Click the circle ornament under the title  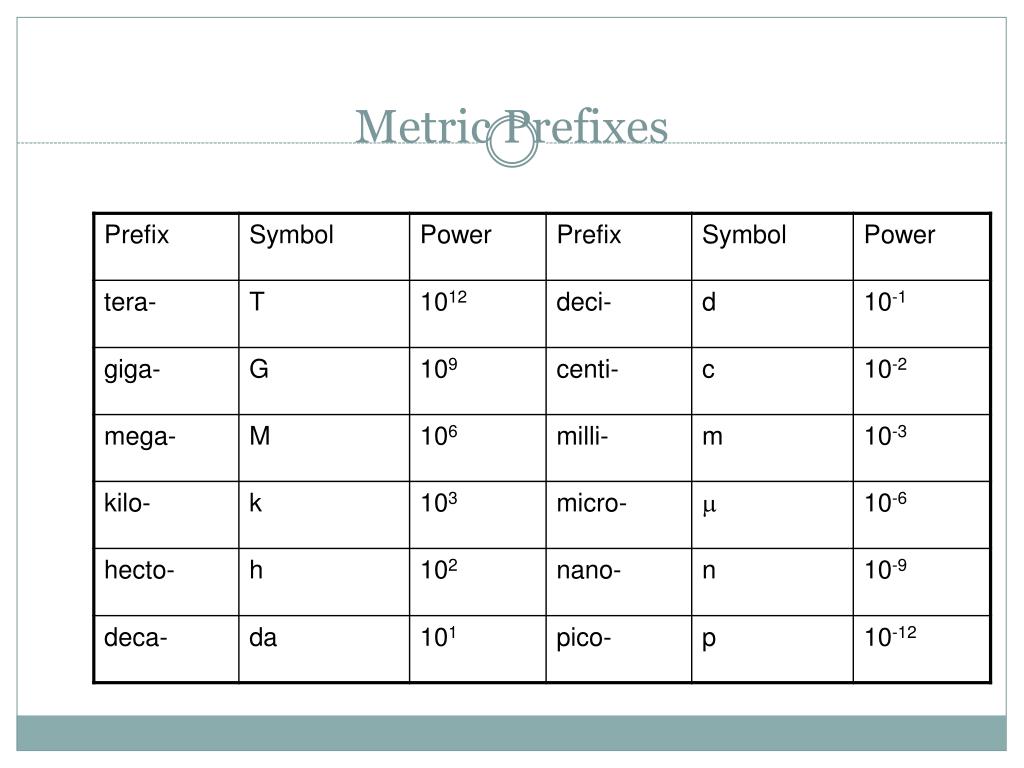[x=512, y=141]
